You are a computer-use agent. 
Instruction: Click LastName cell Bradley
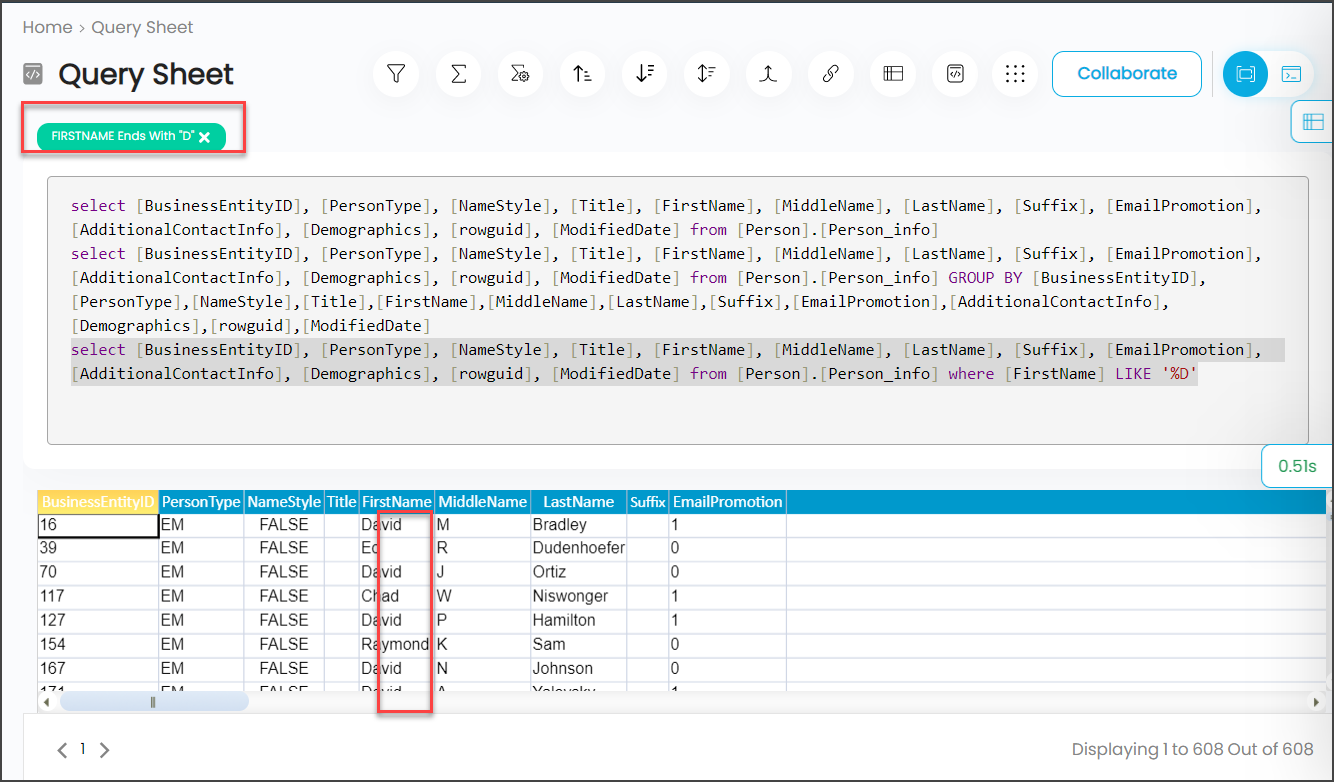coord(578,525)
